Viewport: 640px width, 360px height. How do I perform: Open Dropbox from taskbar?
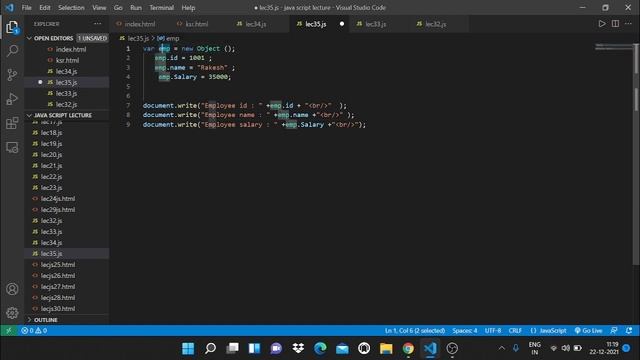point(298,349)
